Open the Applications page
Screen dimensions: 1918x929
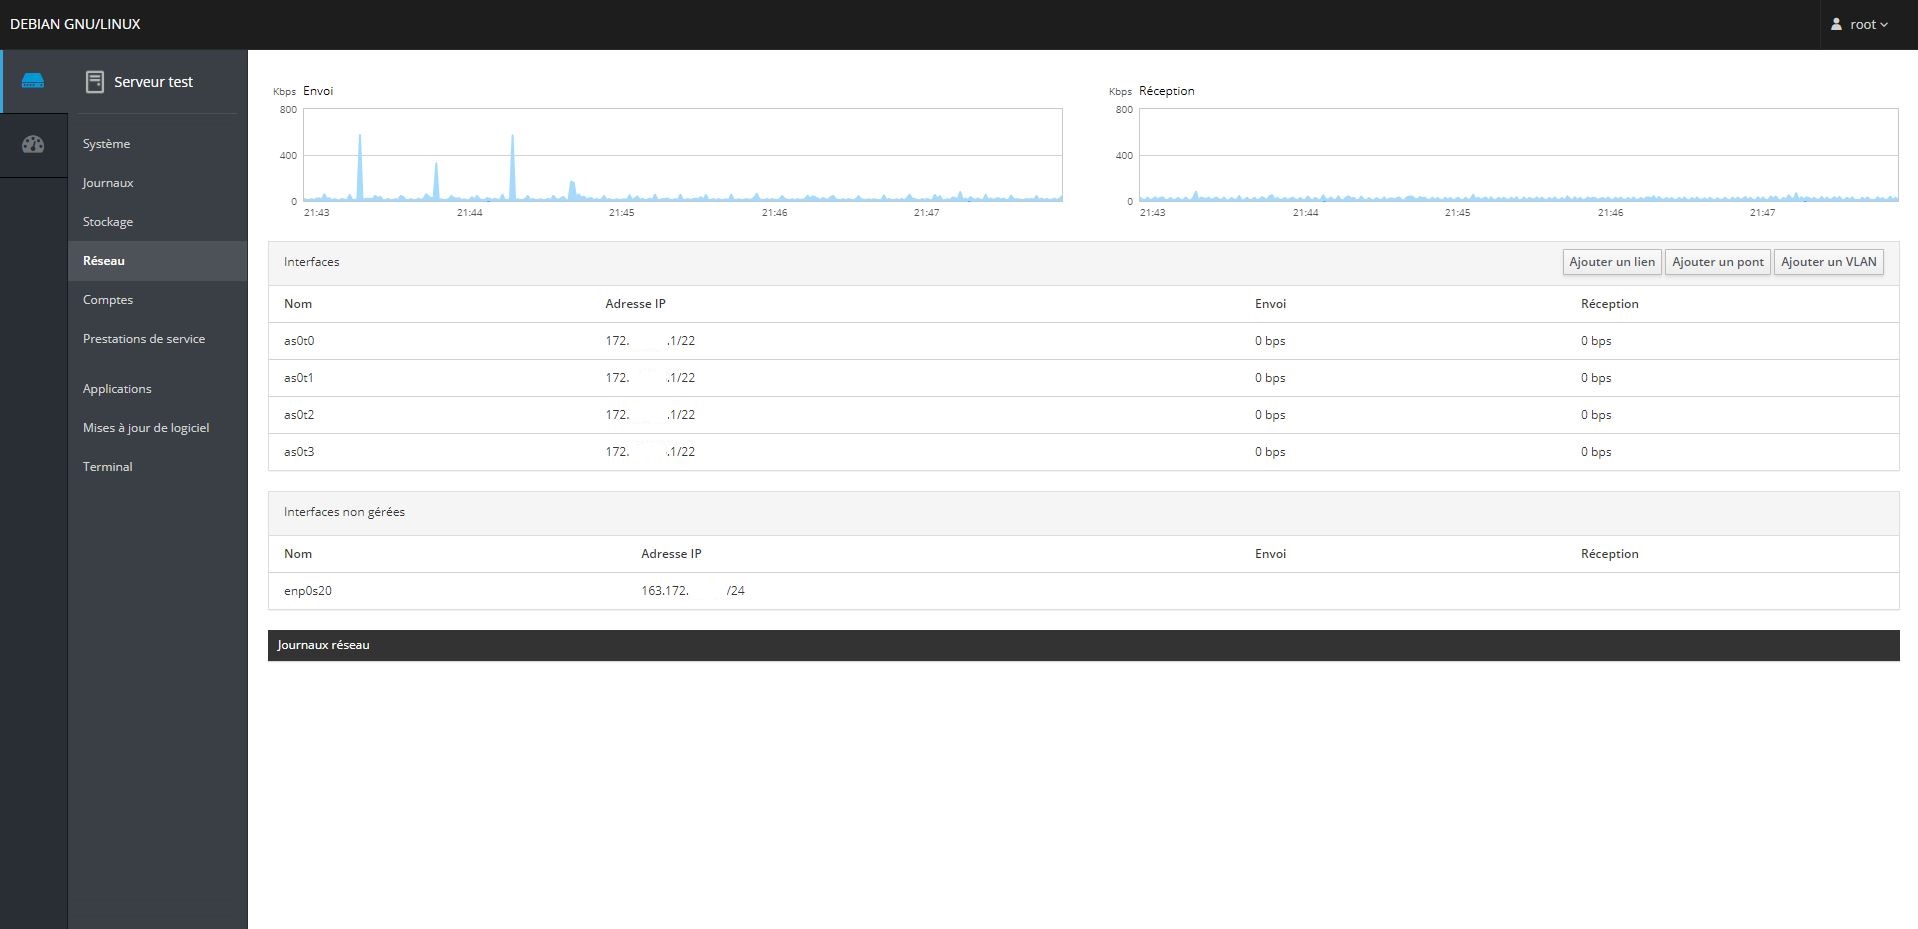tap(117, 389)
